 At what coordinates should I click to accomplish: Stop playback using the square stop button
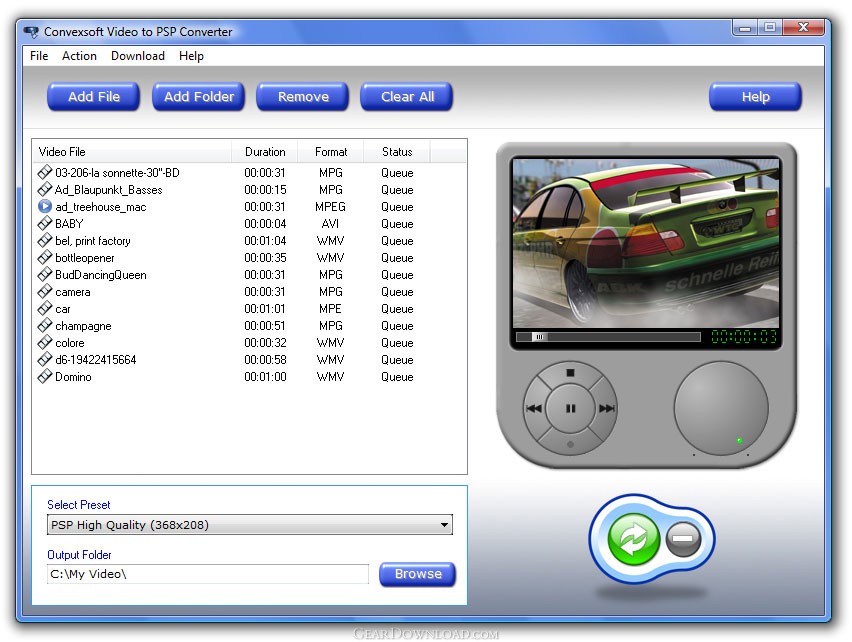click(570, 373)
